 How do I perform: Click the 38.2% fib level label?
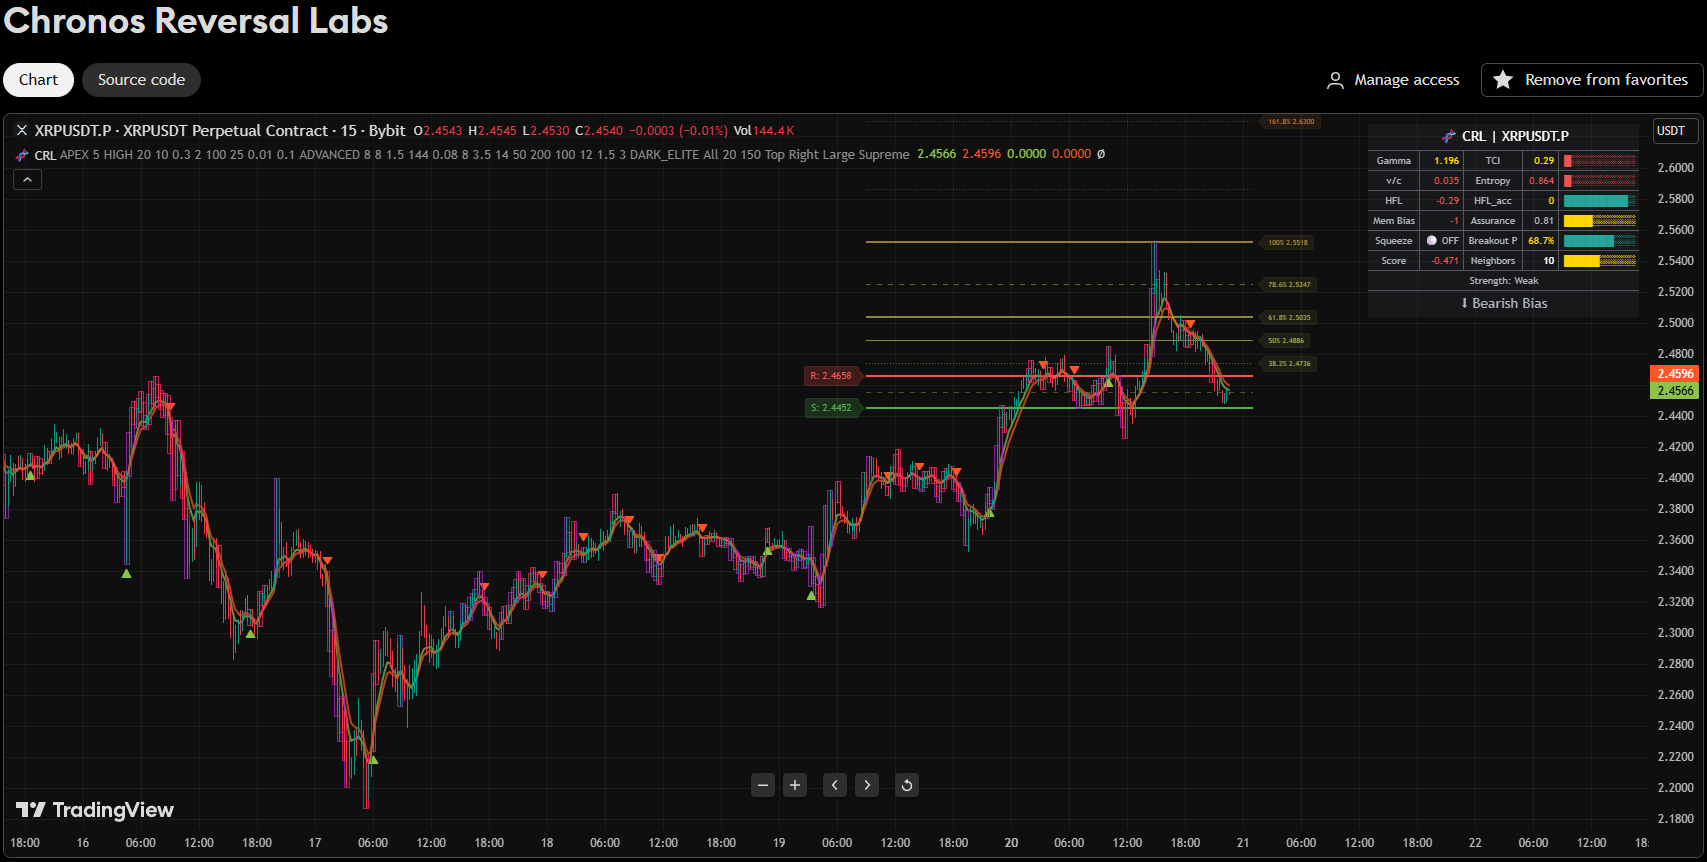(1288, 363)
